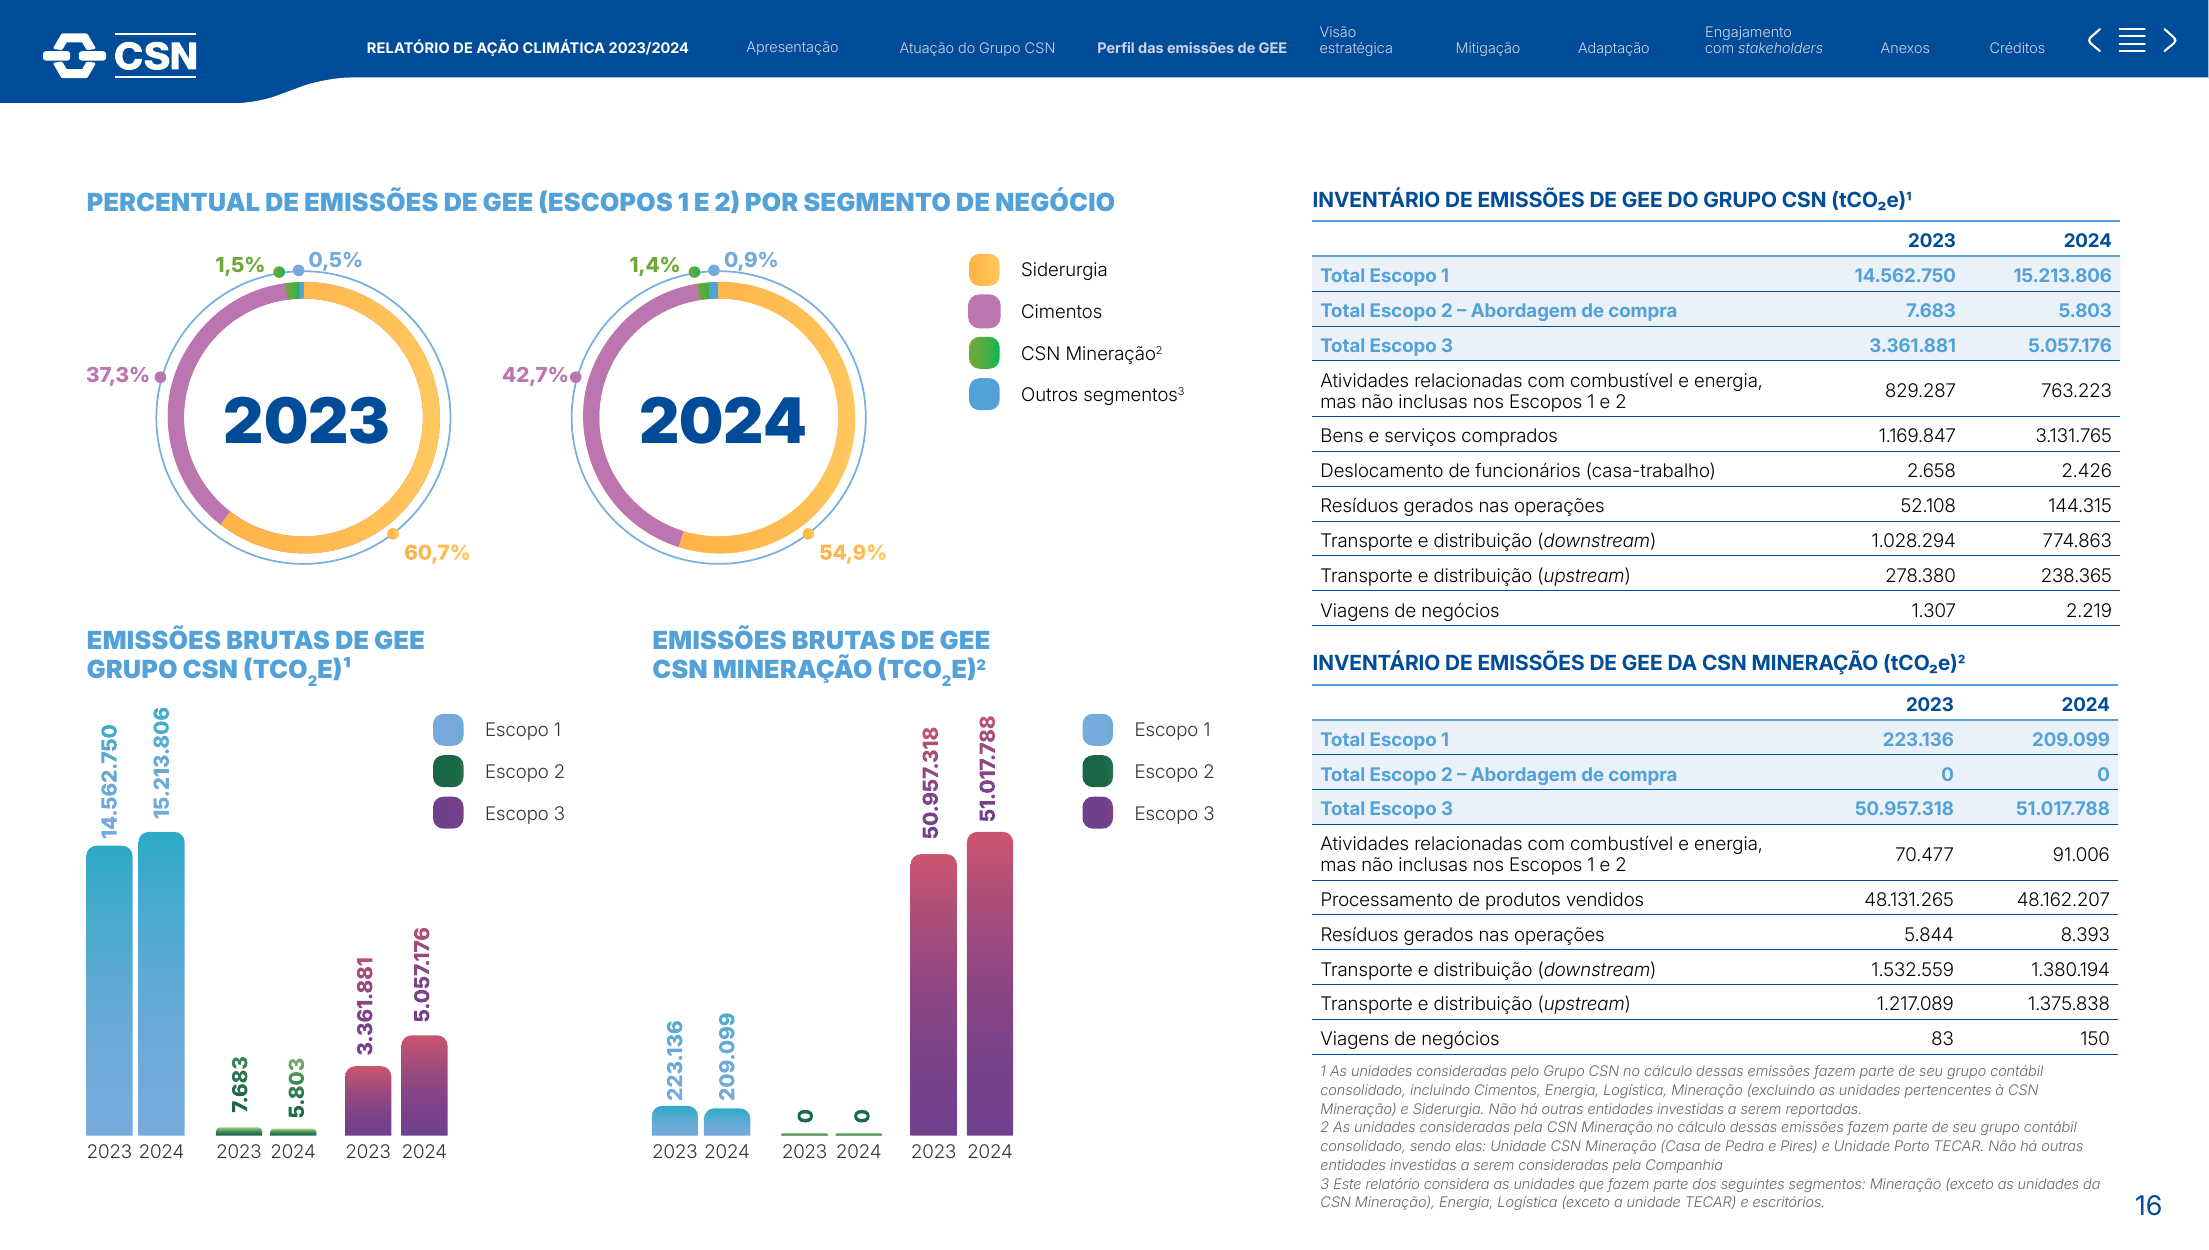Click the 2024 donut chart center
The width and height of the screenshot is (2209, 1250).
tap(721, 420)
